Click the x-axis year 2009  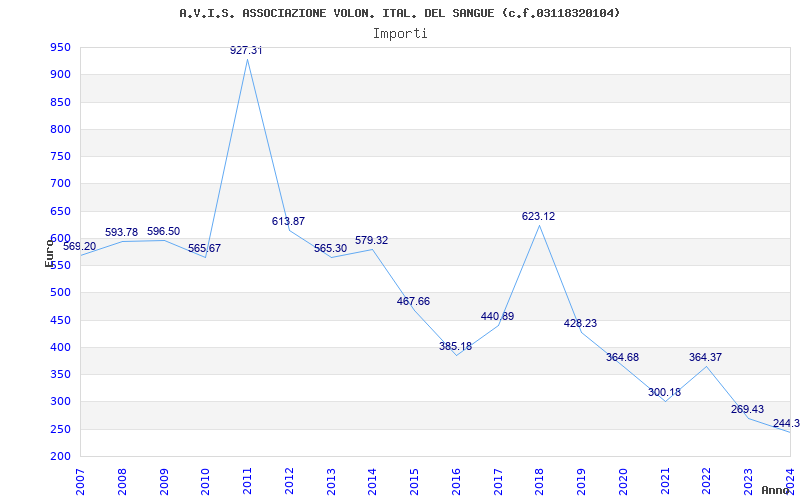(x=164, y=482)
